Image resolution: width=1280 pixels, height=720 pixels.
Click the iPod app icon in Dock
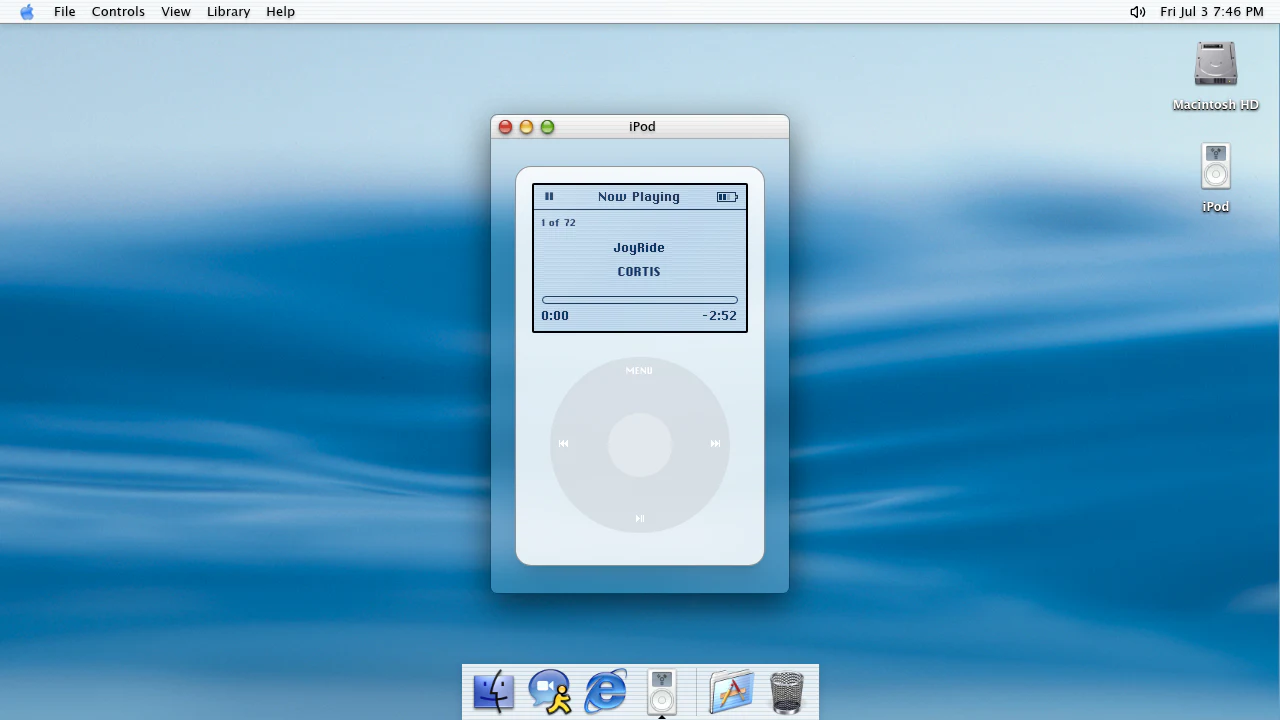662,692
